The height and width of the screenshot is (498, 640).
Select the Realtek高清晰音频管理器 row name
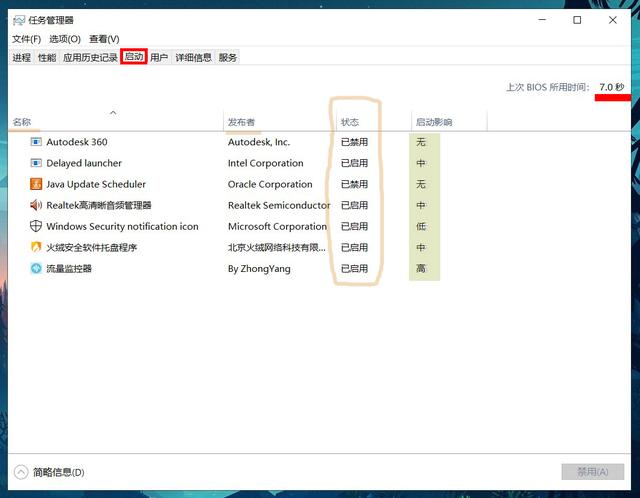pyautogui.click(x=99, y=205)
